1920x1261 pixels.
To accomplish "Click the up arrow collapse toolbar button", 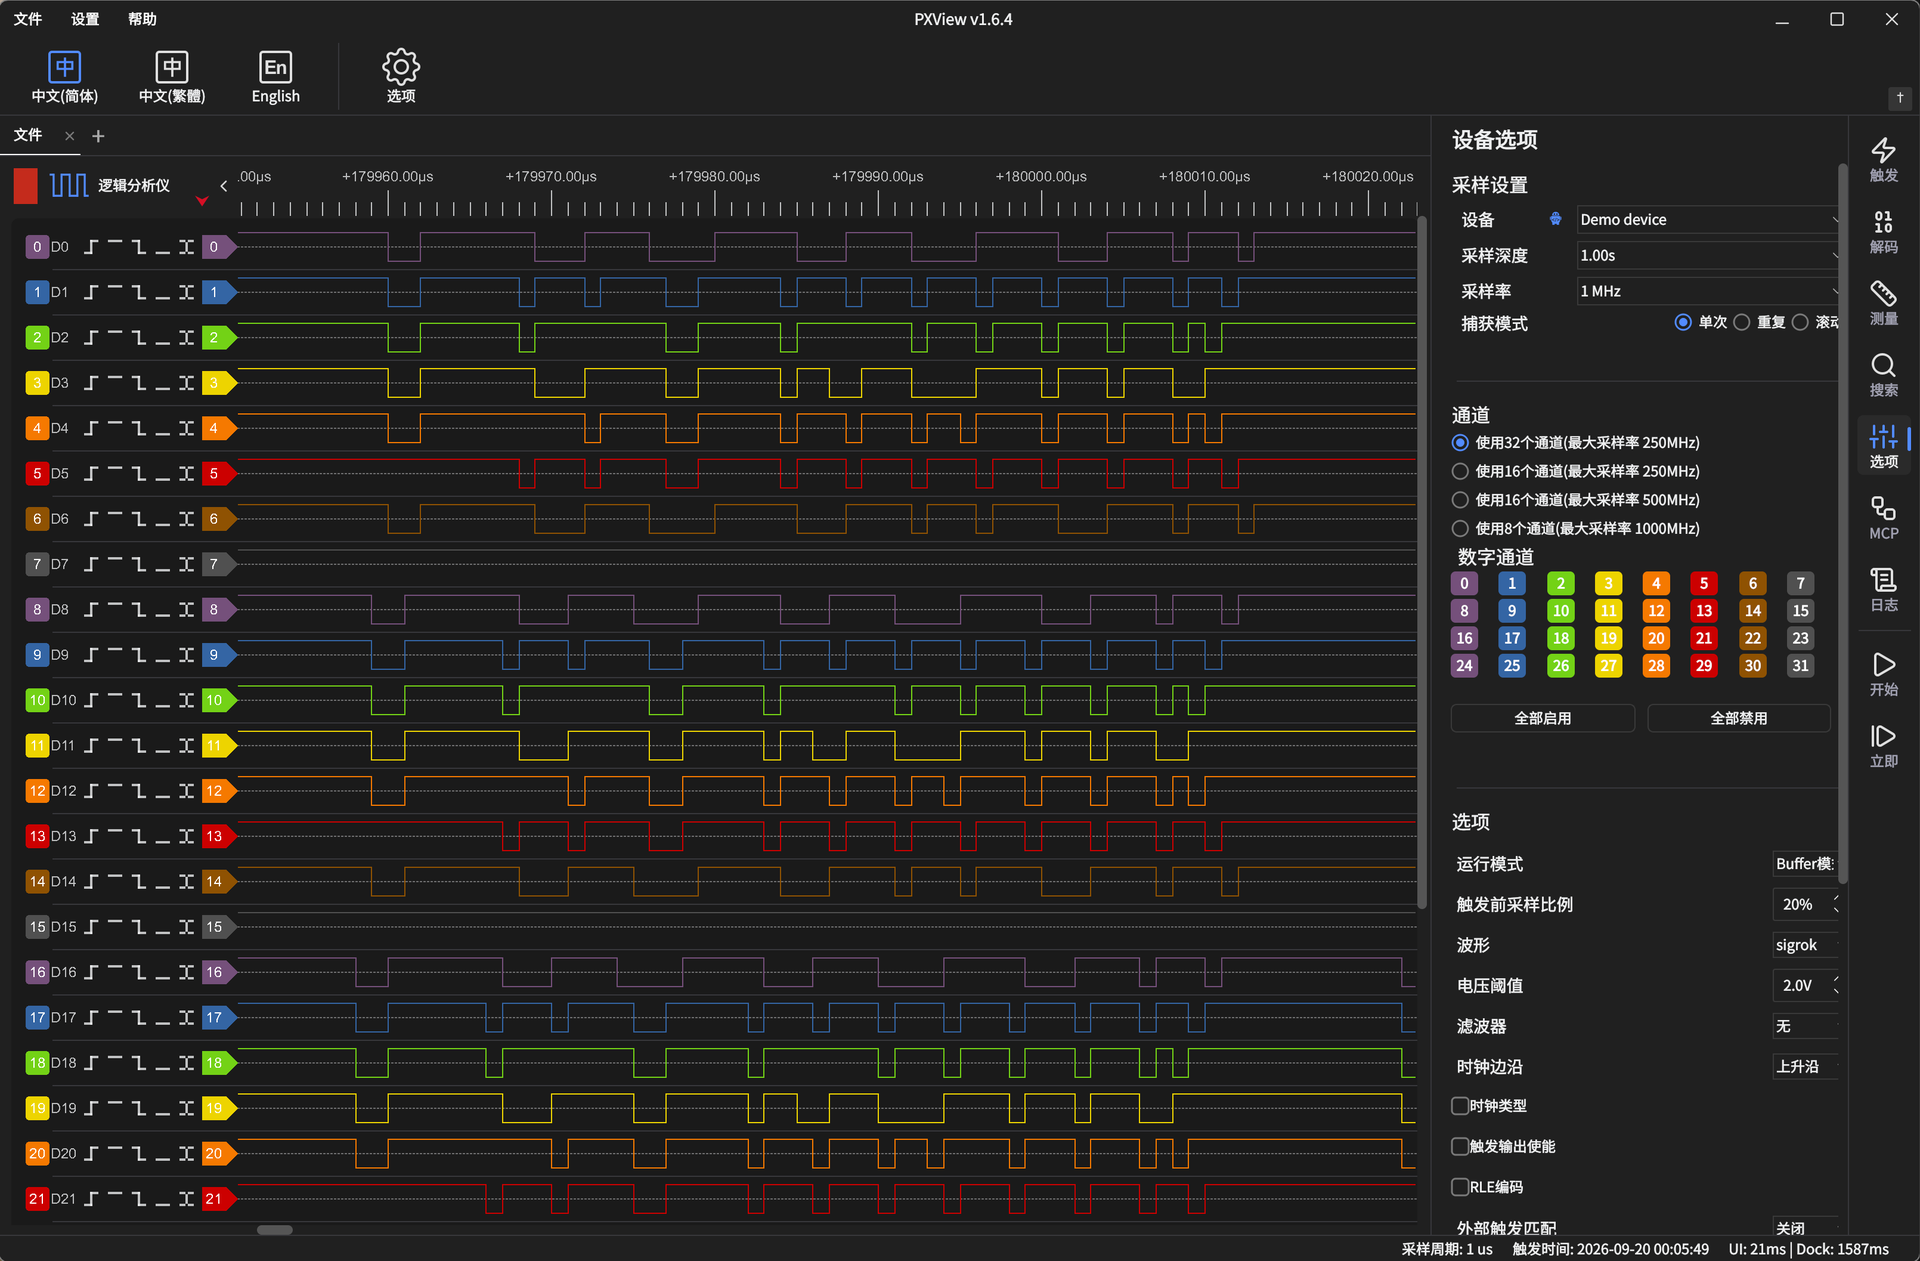I will 1900,98.
